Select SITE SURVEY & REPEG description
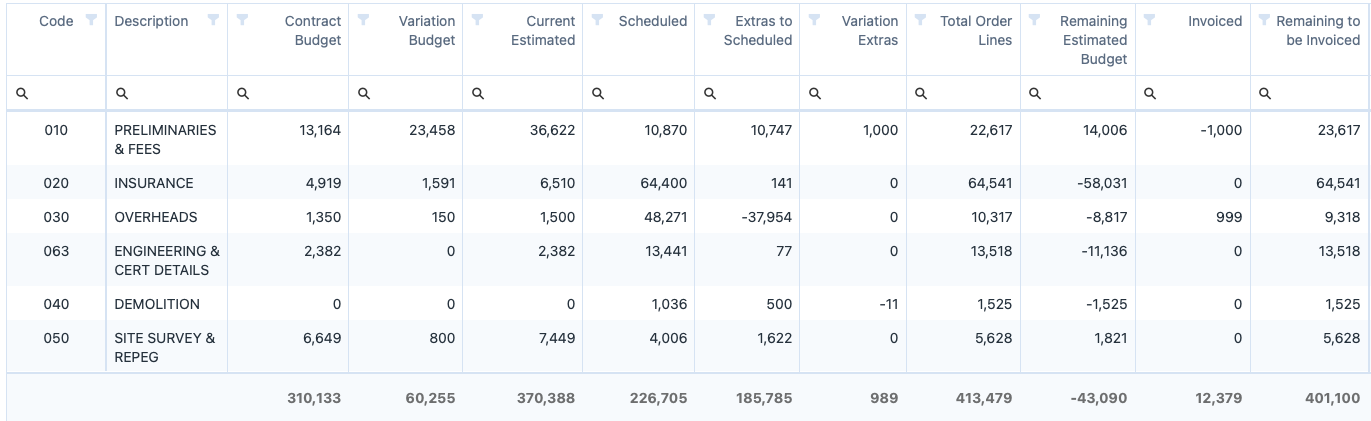The image size is (1371, 421). (x=165, y=347)
